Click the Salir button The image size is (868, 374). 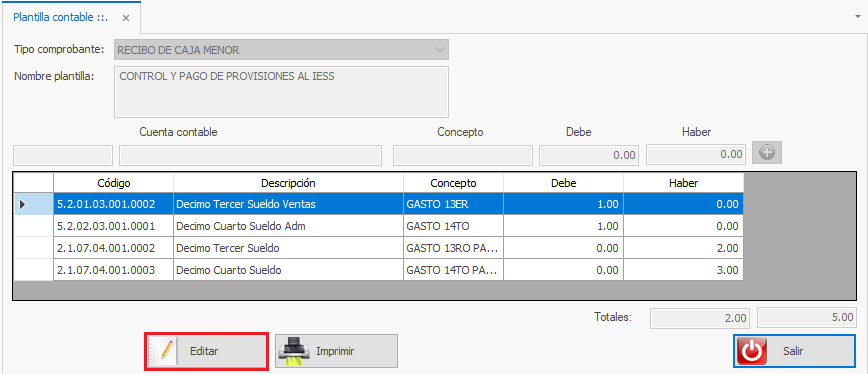[x=794, y=351]
